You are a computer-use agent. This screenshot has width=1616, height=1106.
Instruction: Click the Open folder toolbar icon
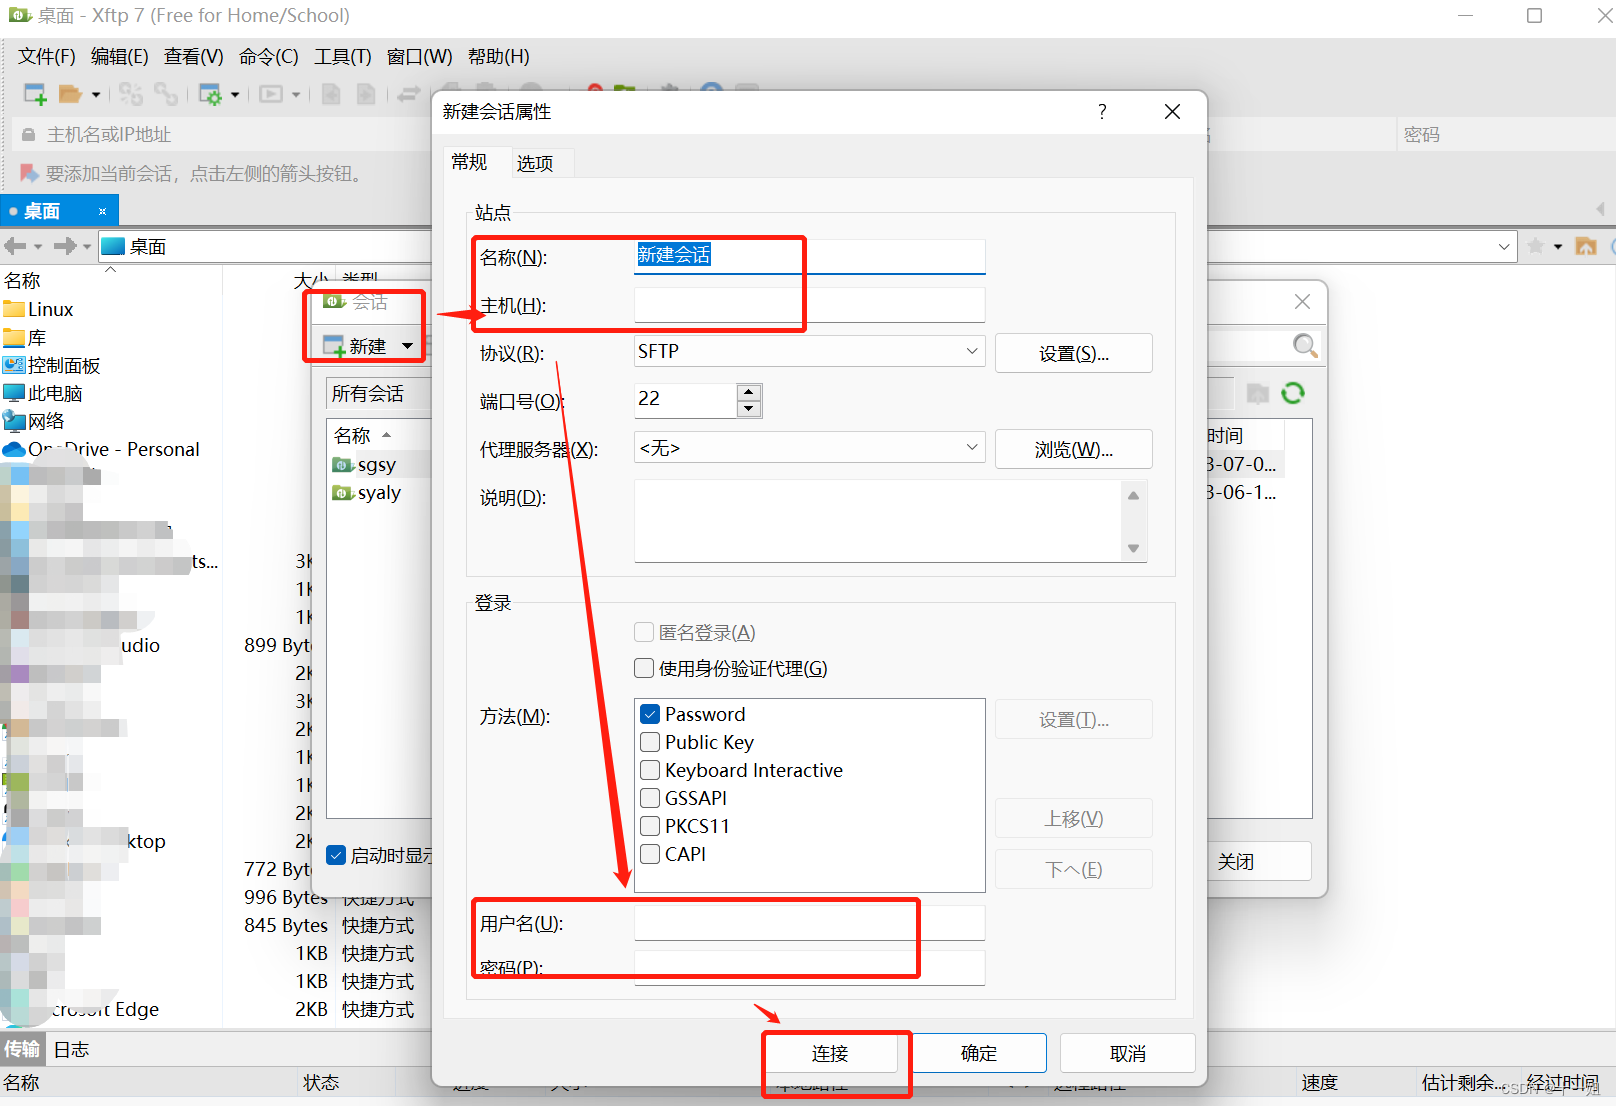point(70,94)
